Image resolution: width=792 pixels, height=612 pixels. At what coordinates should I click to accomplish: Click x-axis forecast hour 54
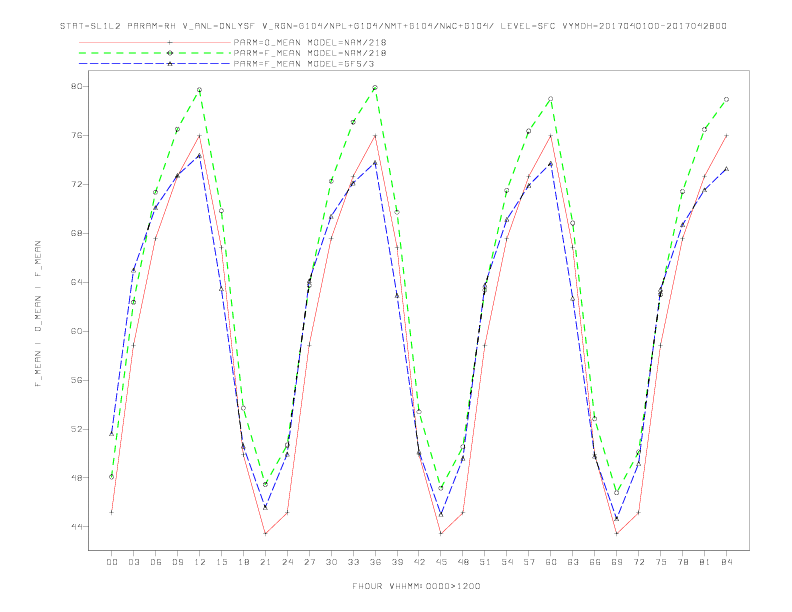pyautogui.click(x=507, y=562)
